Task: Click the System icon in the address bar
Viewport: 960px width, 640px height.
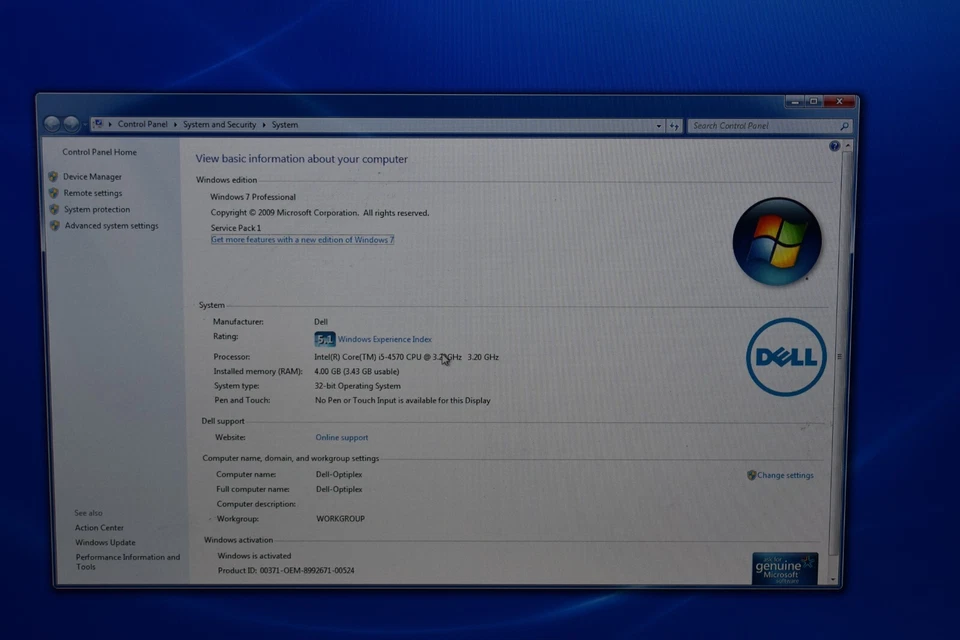Action: coord(99,124)
